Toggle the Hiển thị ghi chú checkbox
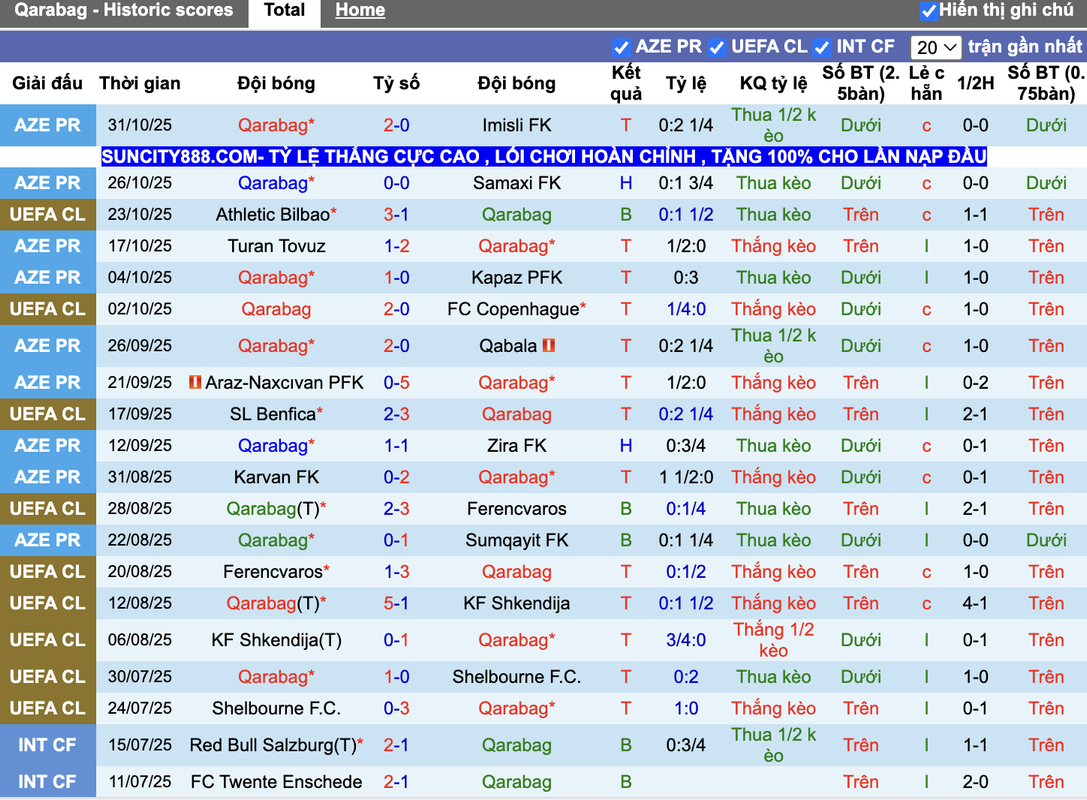1087x800 pixels. 928,10
